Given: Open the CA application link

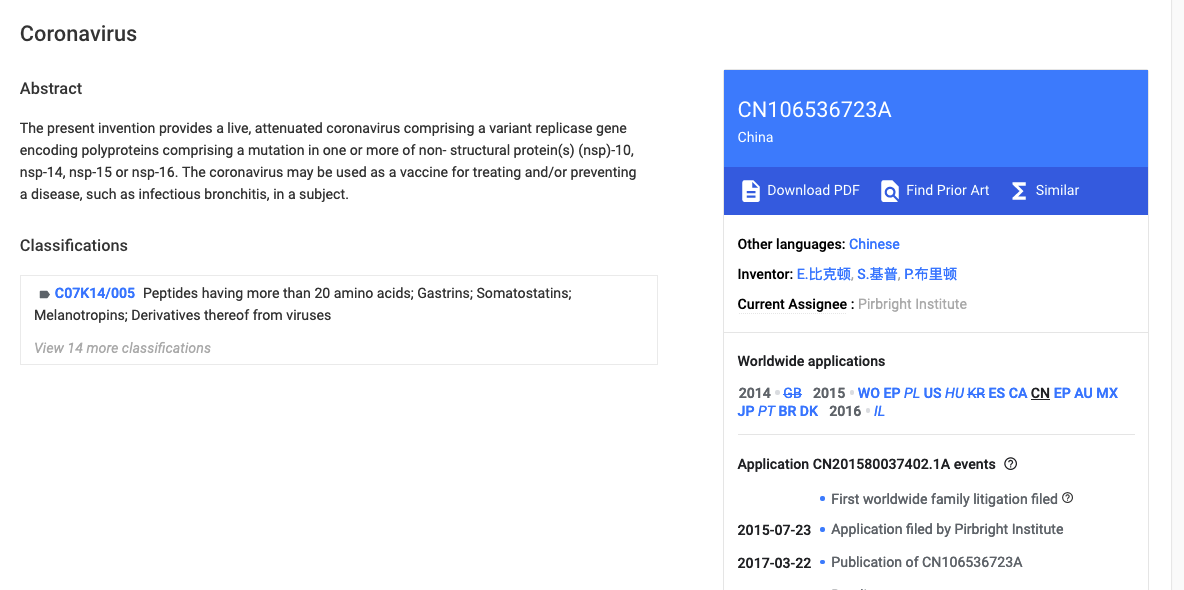Looking at the screenshot, I should [x=1018, y=393].
